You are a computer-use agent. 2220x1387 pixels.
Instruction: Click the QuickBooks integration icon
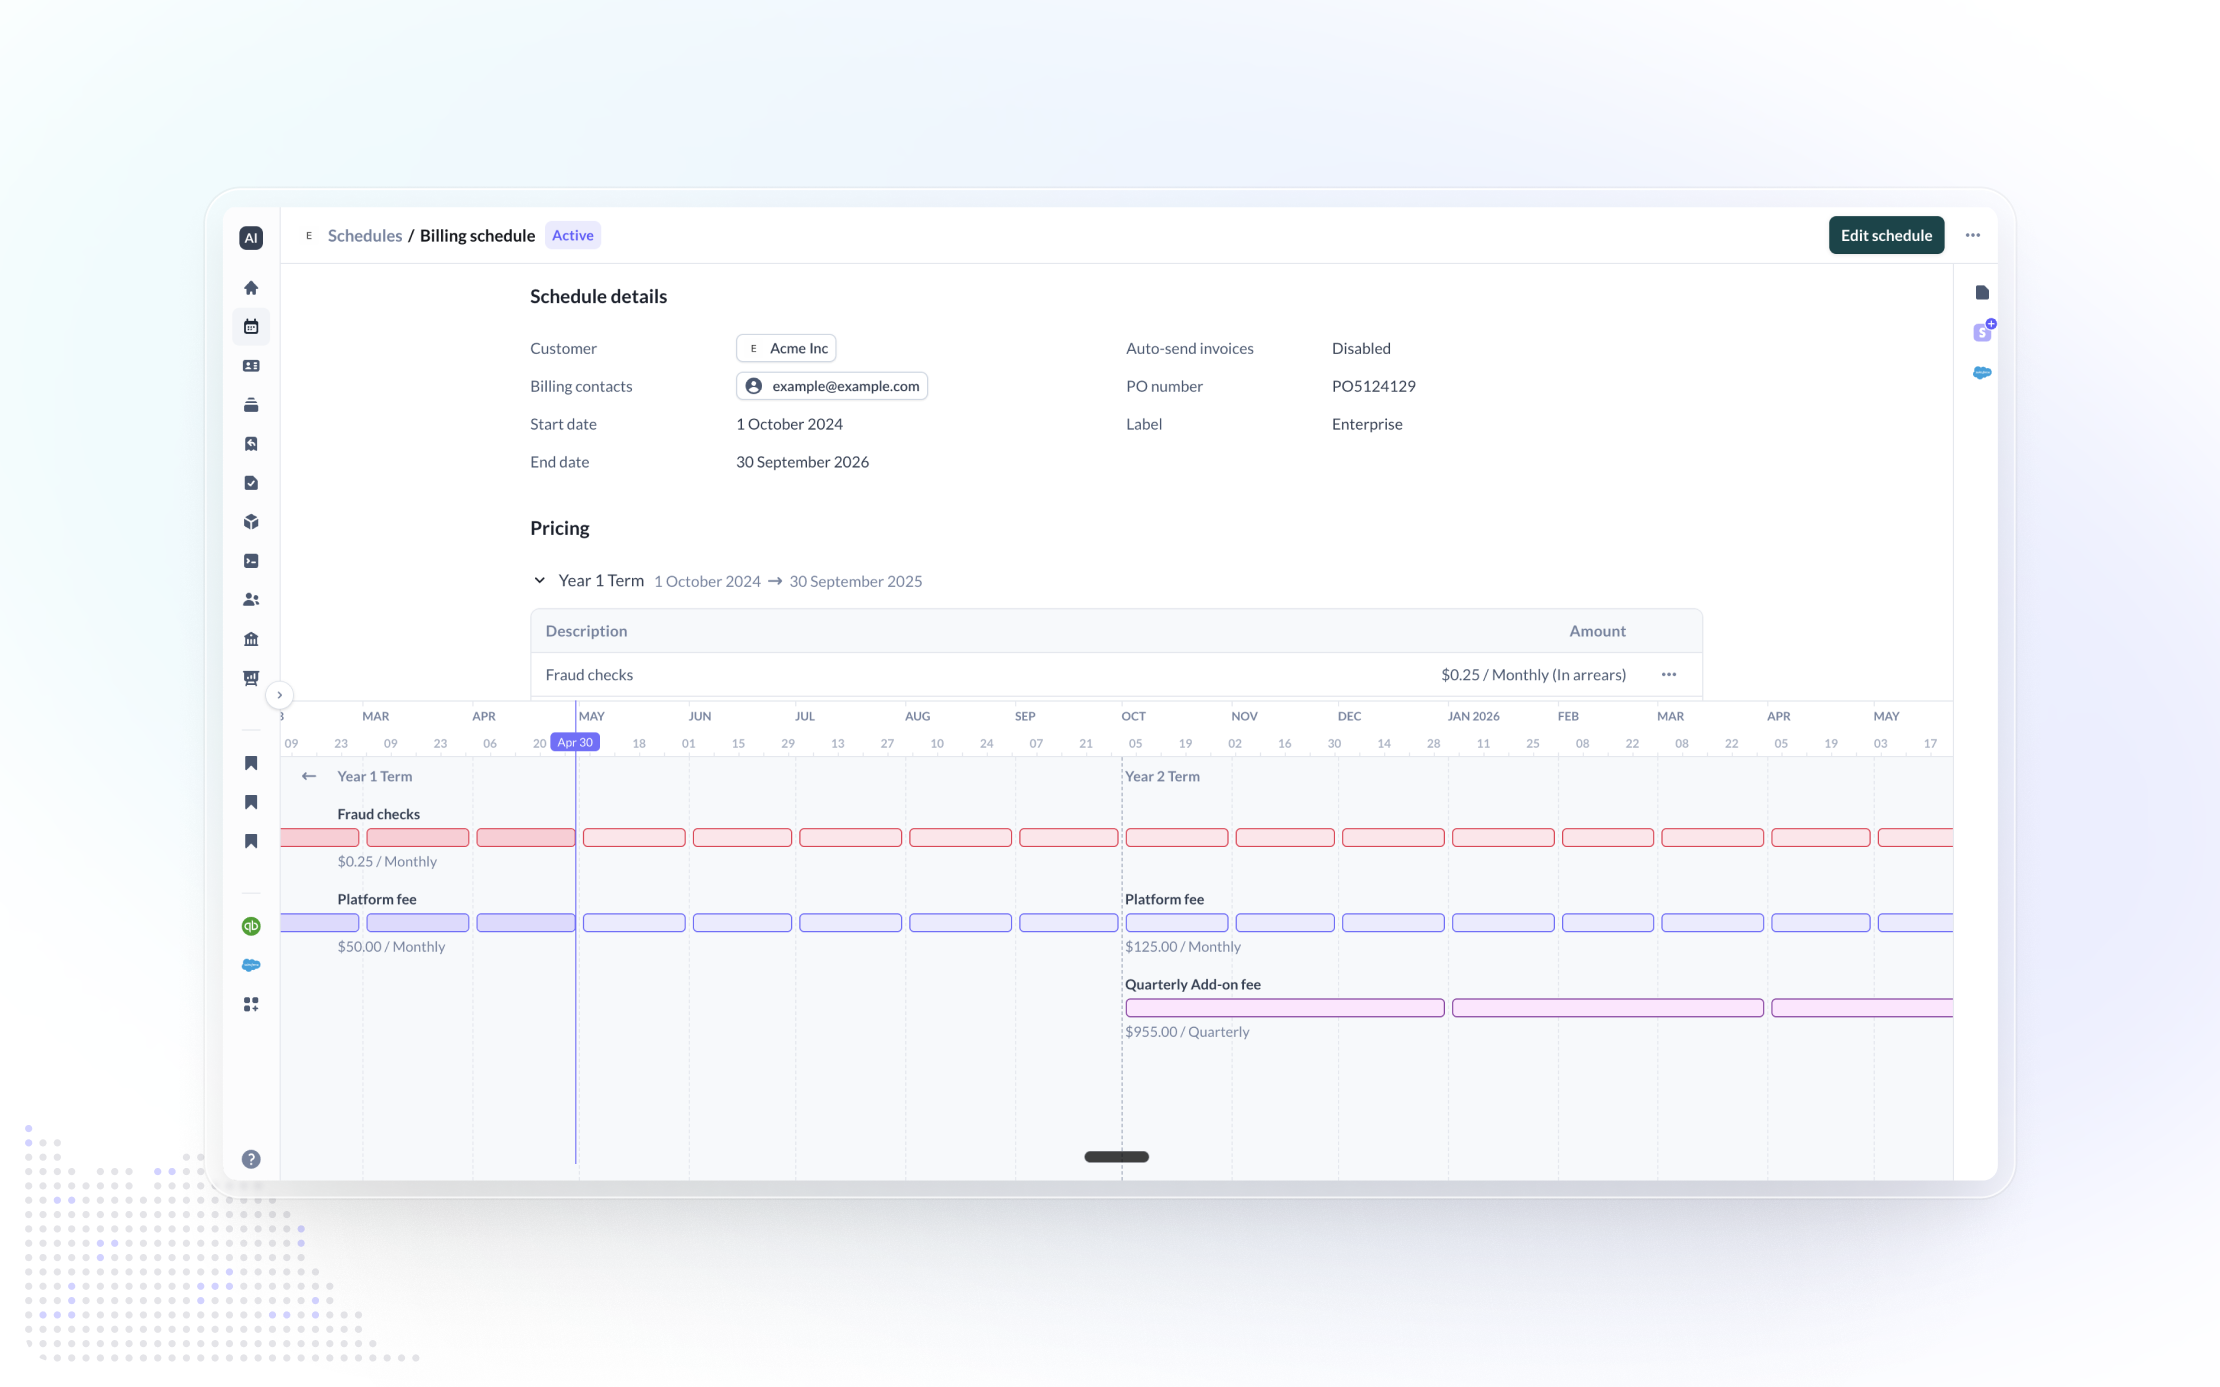point(251,926)
